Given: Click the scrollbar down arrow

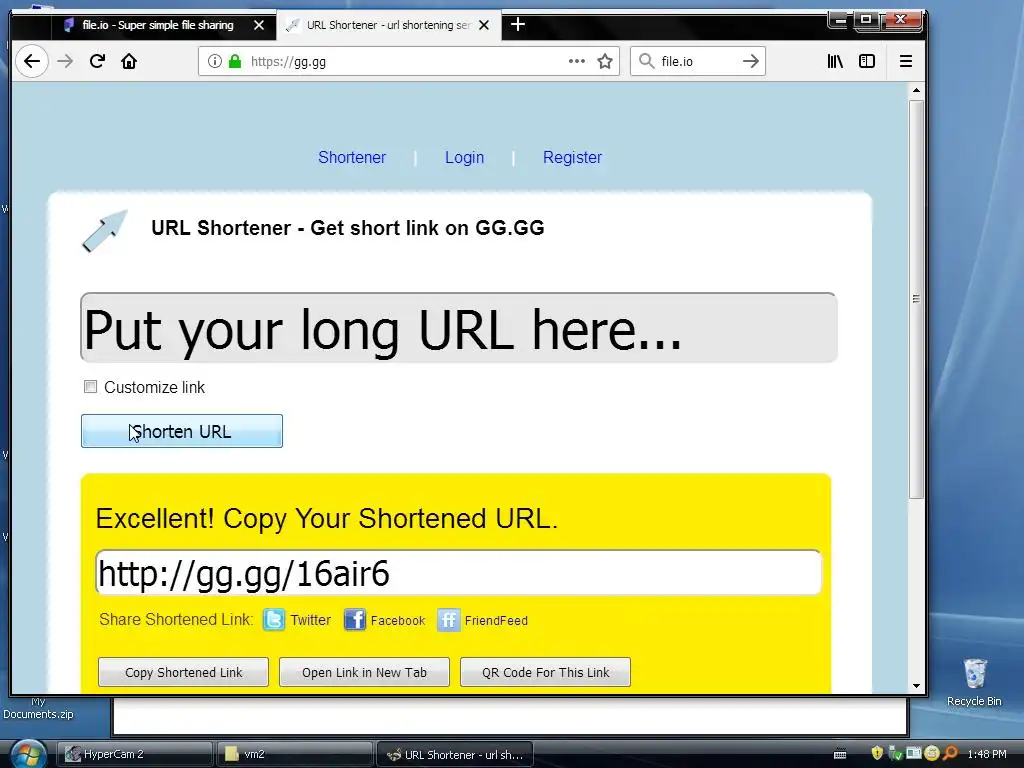Looking at the screenshot, I should point(916,686).
